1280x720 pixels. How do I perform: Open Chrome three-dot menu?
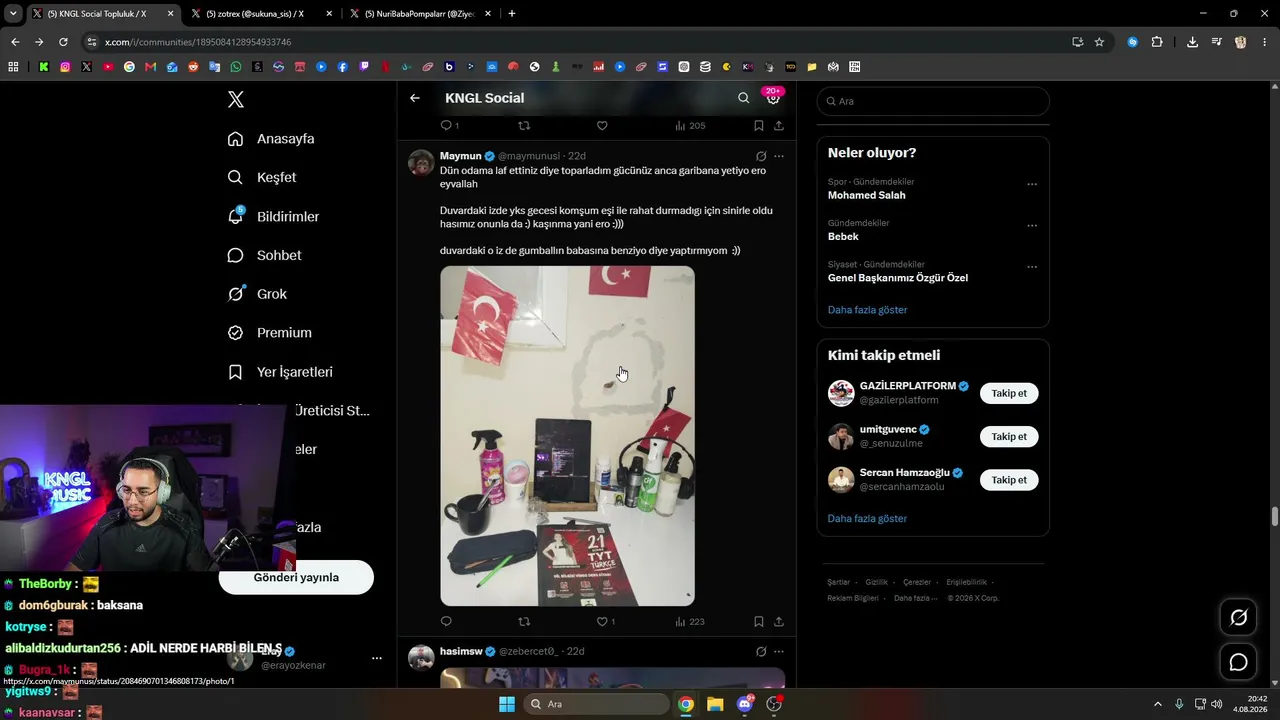coord(1265,42)
